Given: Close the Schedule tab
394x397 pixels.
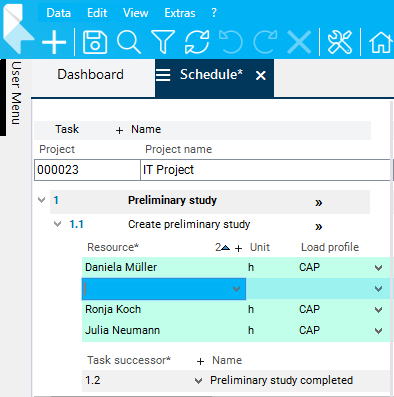Looking at the screenshot, I should [261, 76].
